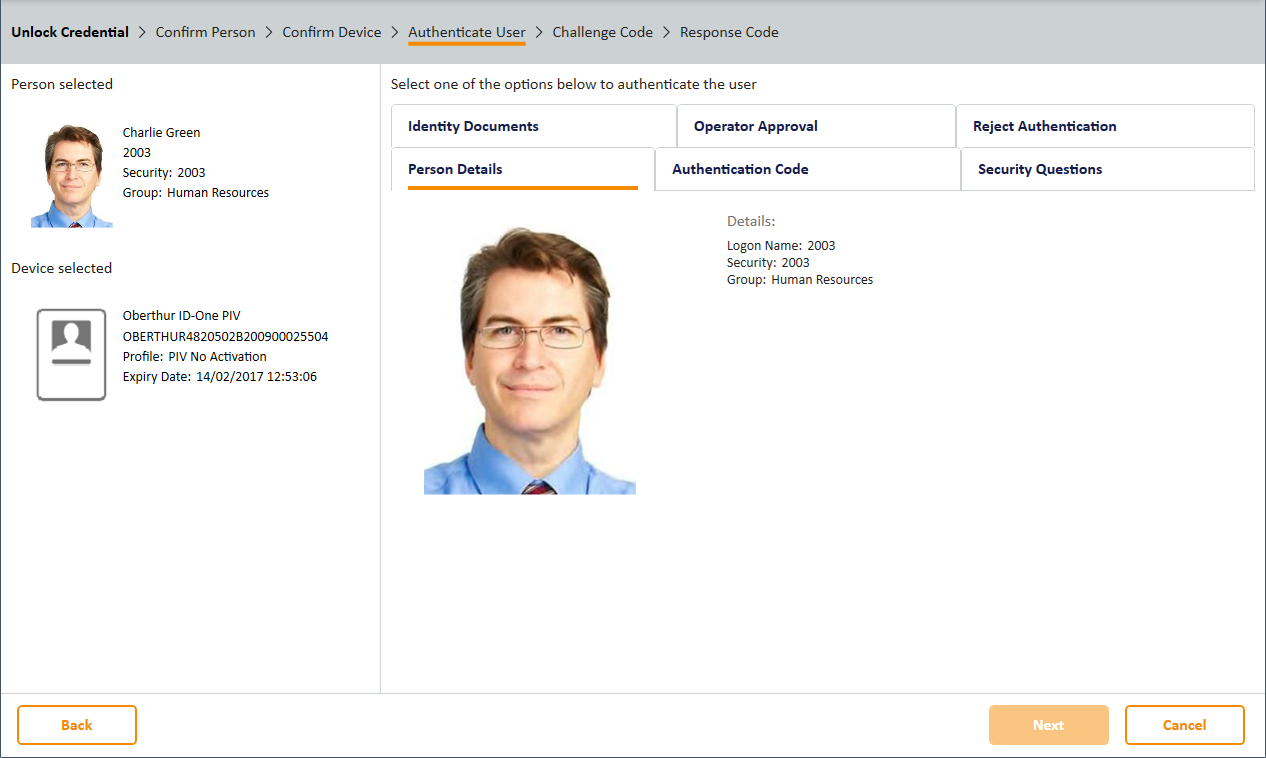
Task: Go to the Confirm Device breadcrumb step
Action: (x=332, y=32)
